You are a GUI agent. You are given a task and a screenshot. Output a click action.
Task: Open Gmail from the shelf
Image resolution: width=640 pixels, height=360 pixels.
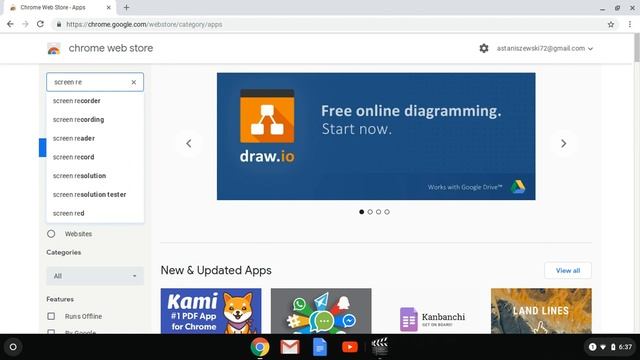point(290,347)
